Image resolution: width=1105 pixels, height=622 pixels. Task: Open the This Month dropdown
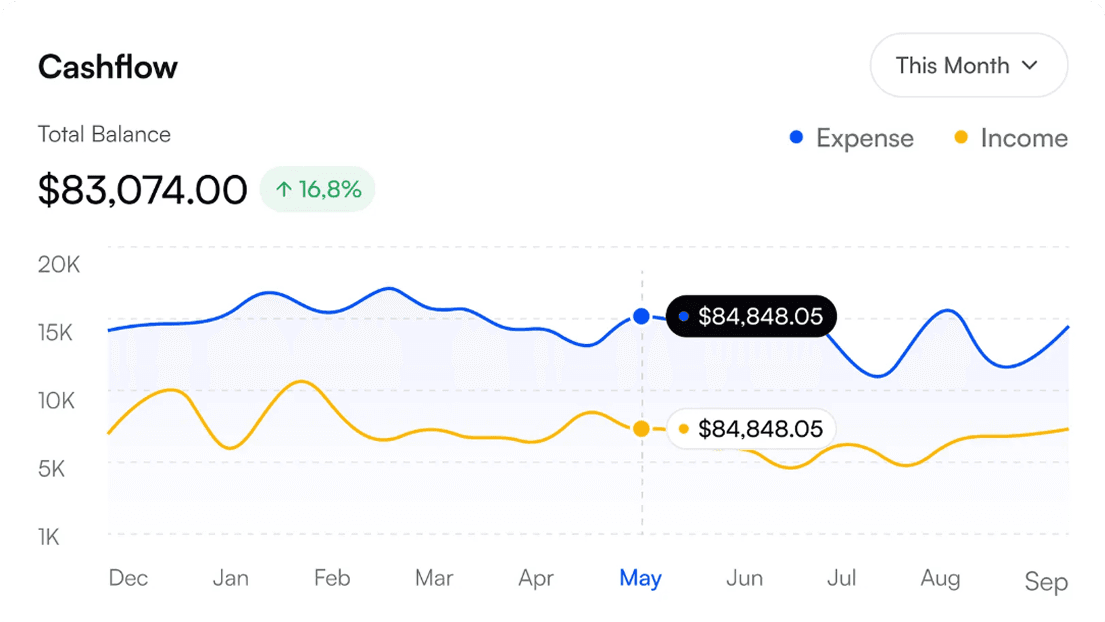pyautogui.click(x=968, y=66)
